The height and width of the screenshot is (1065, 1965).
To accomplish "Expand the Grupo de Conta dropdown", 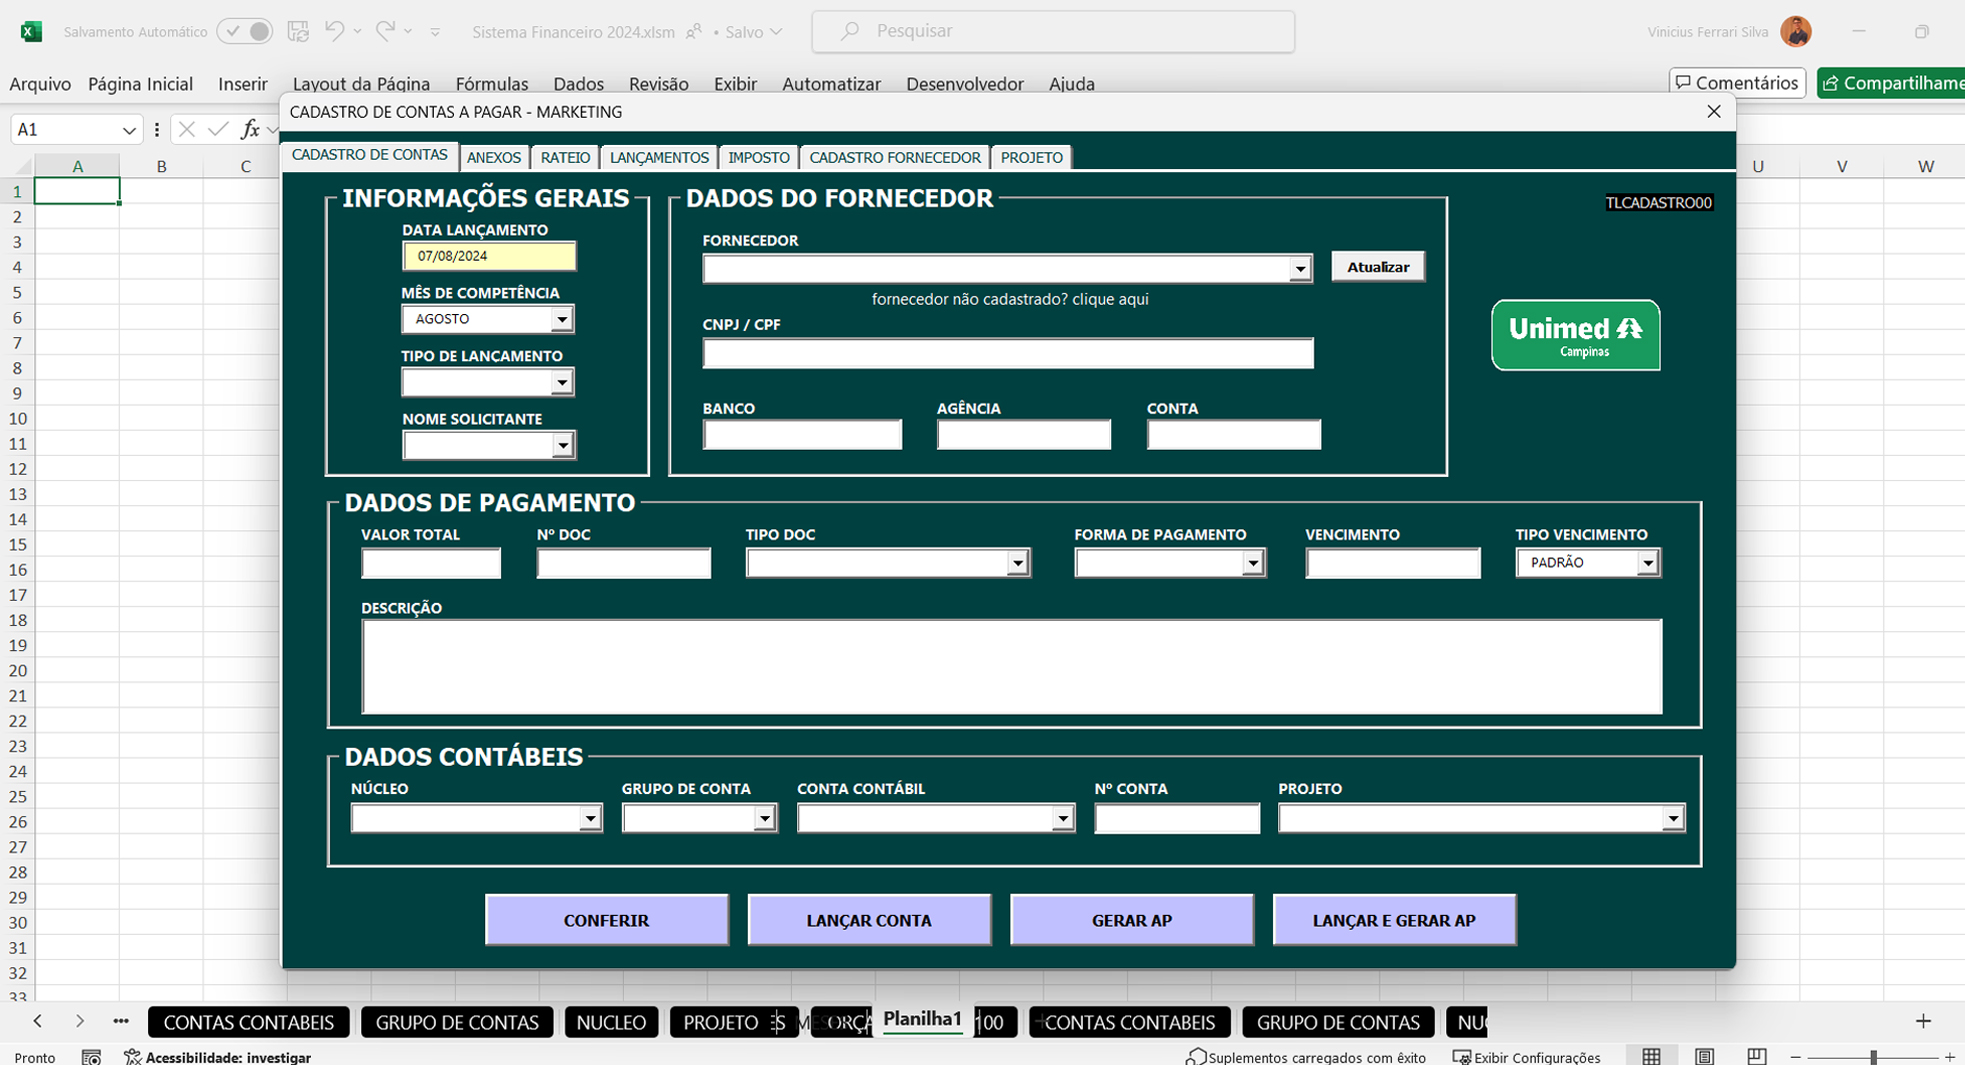I will coord(764,818).
